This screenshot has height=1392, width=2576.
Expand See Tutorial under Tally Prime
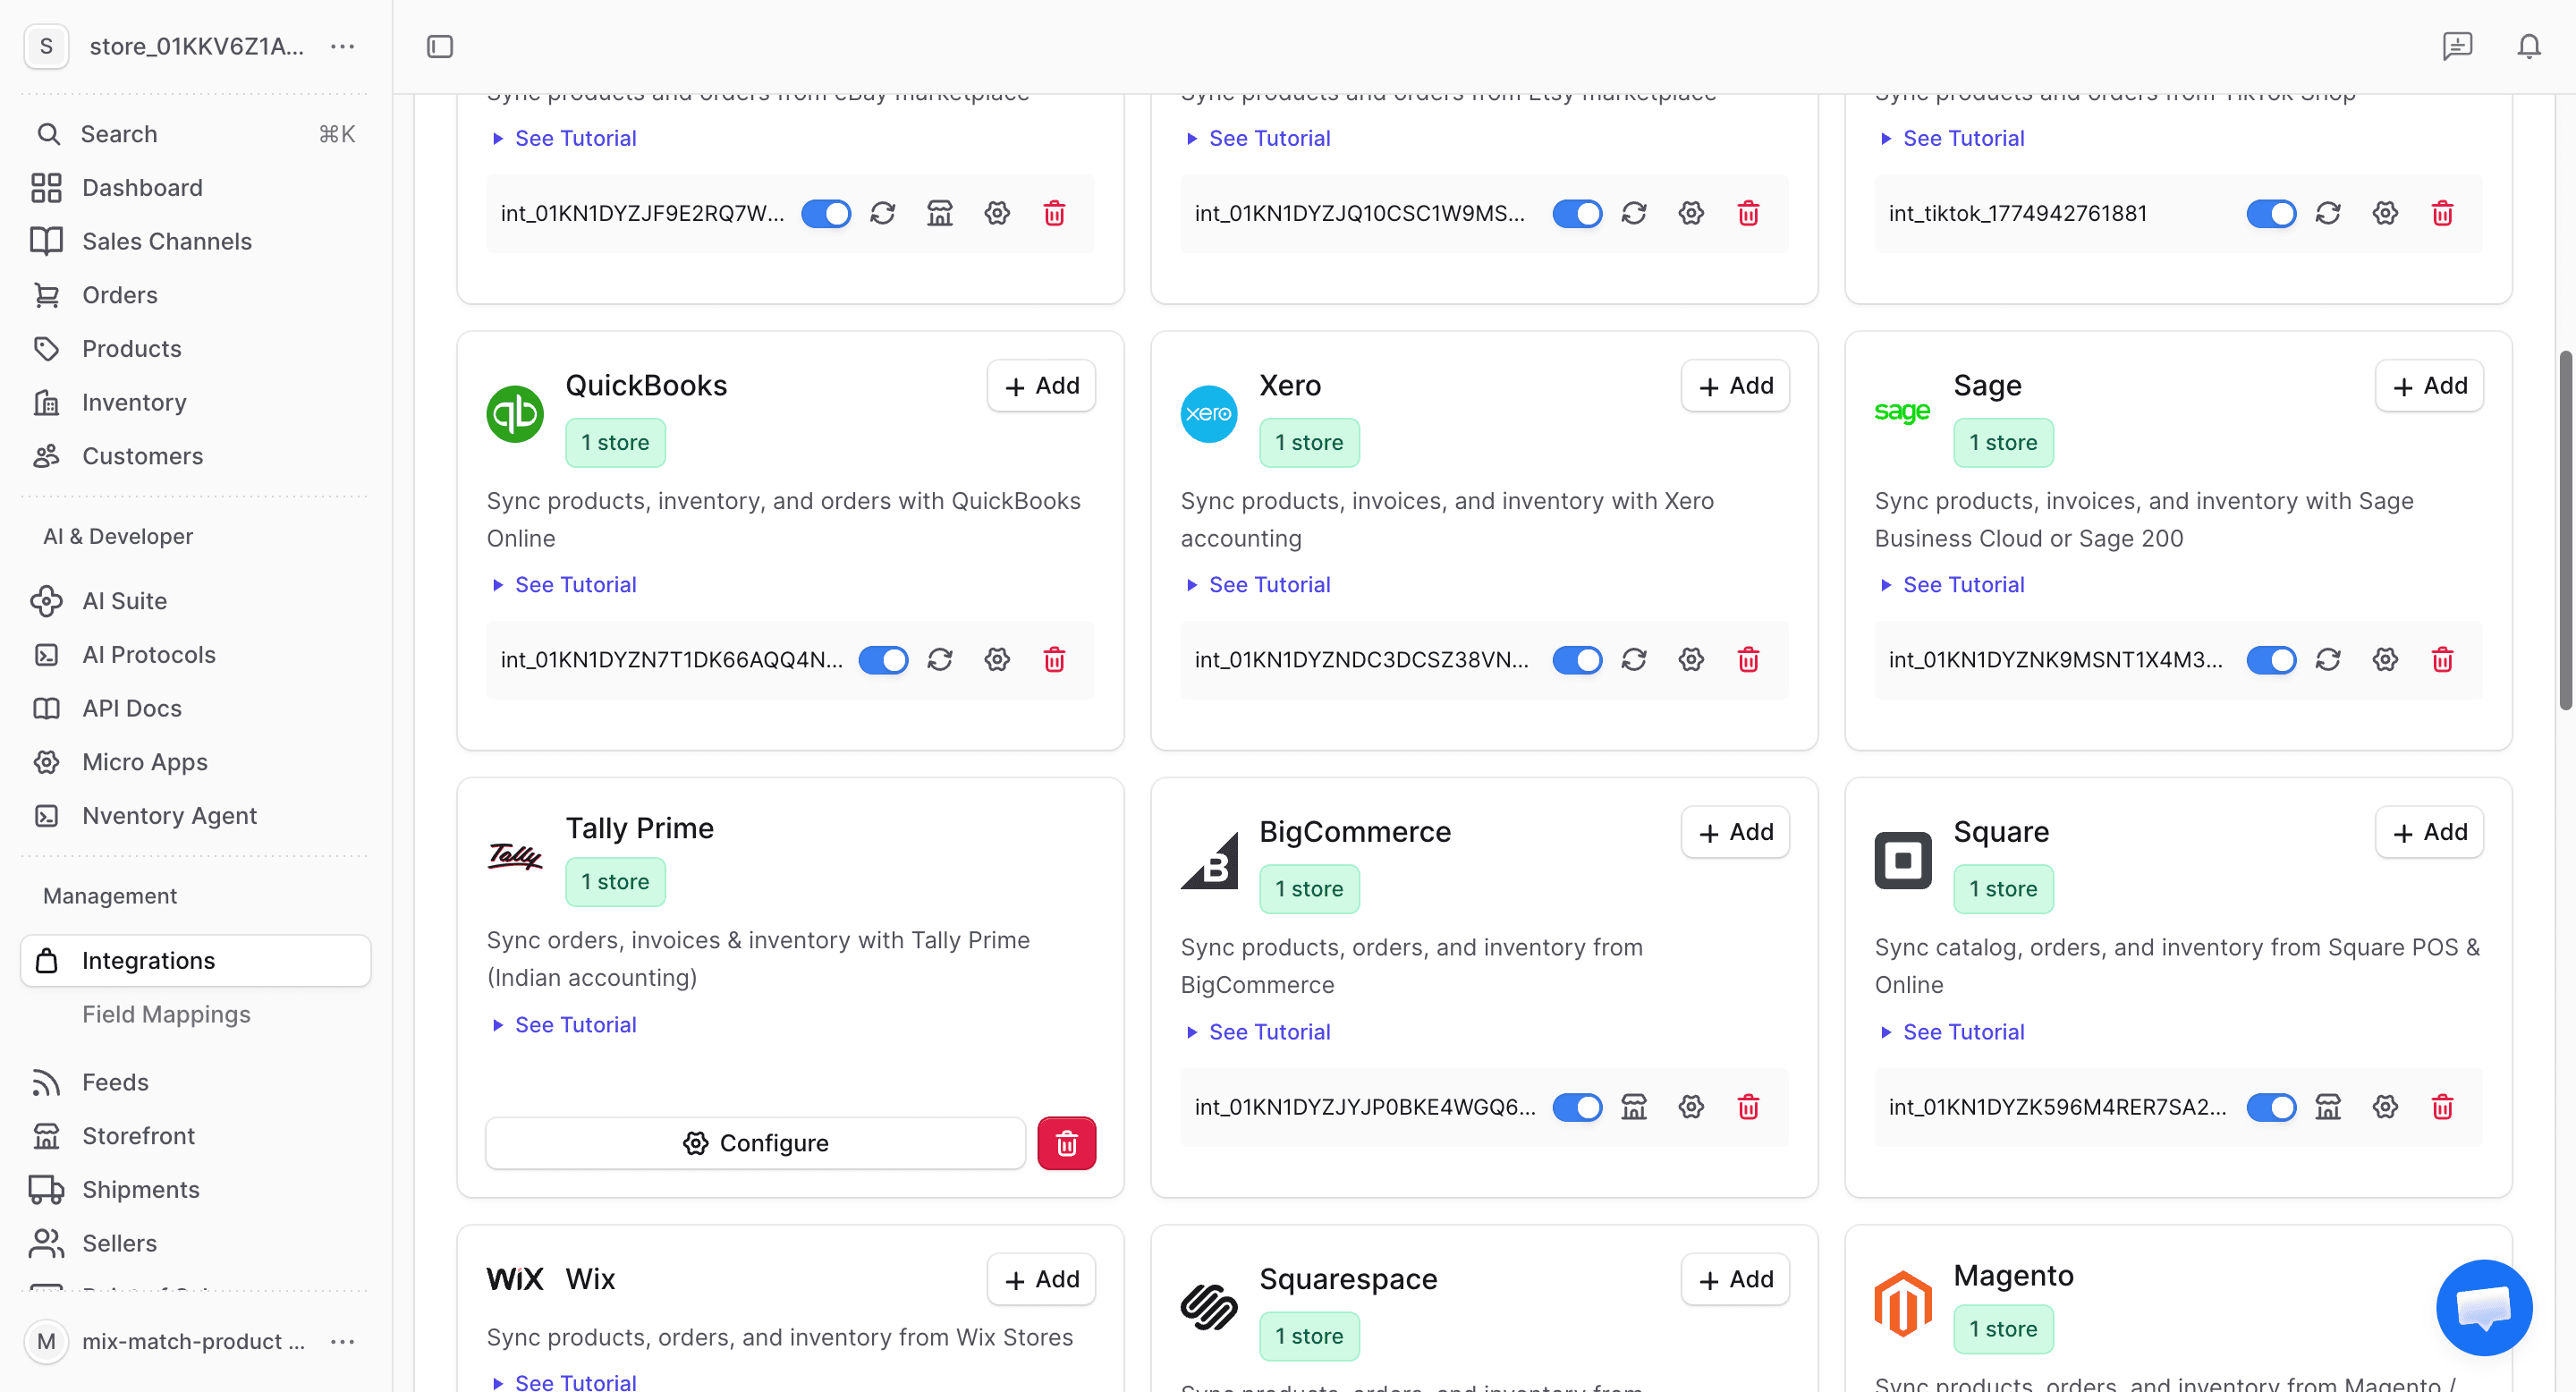pyautogui.click(x=565, y=1025)
